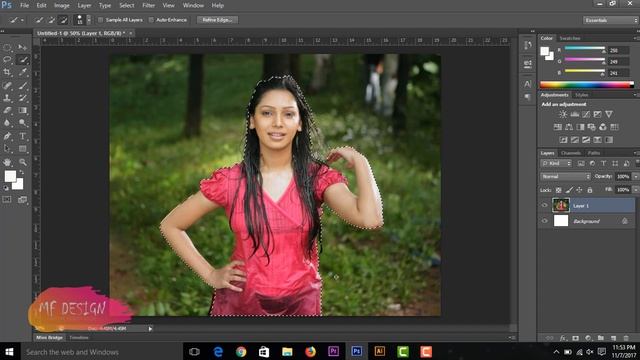The height and width of the screenshot is (360, 640).
Task: Enable Sample All Layers checkbox
Action: tap(100, 20)
